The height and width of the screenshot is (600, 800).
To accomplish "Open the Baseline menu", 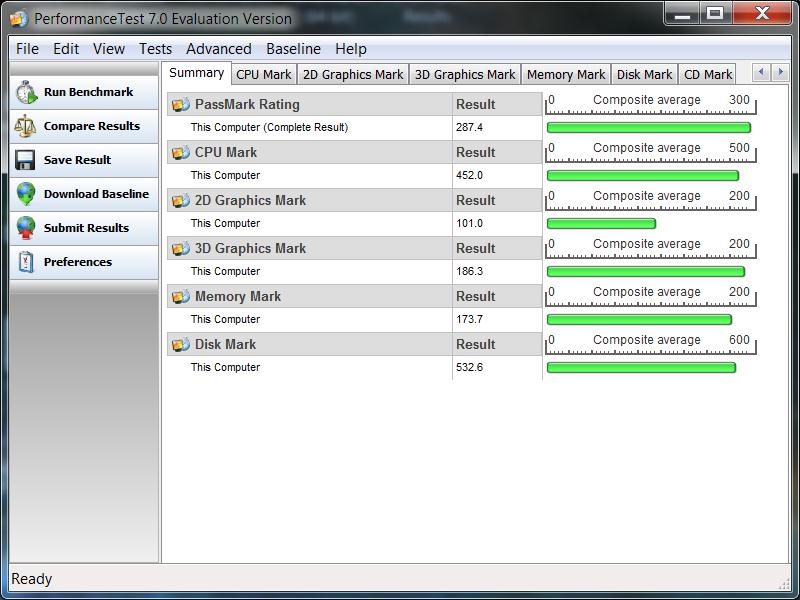I will click(x=293, y=49).
